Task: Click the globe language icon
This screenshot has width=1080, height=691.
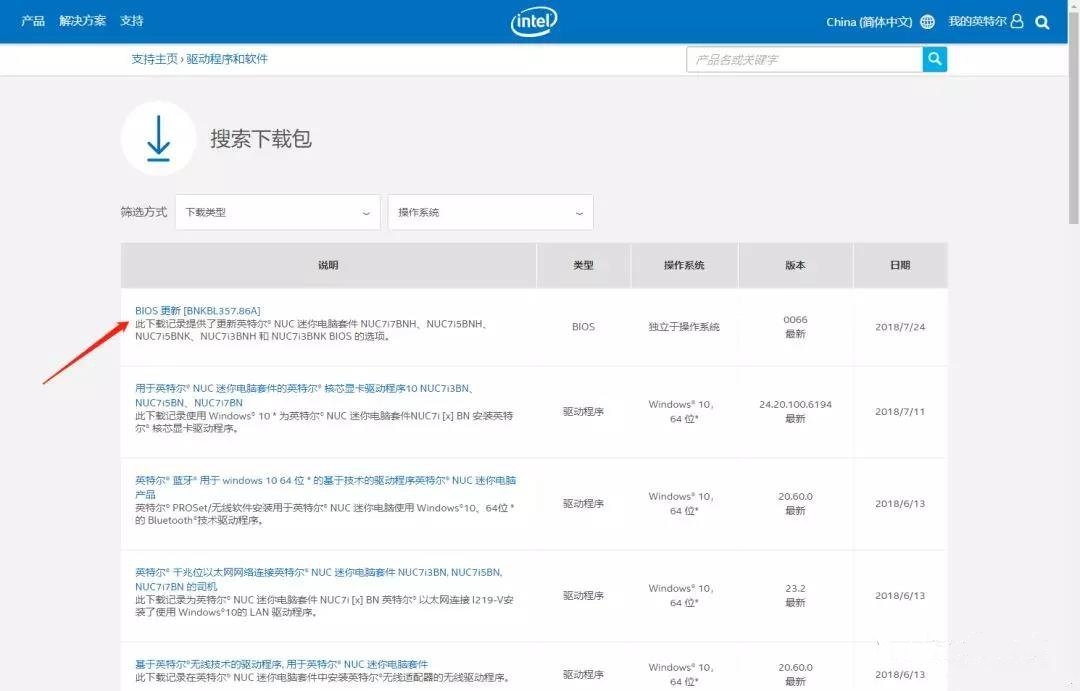Action: click(928, 21)
